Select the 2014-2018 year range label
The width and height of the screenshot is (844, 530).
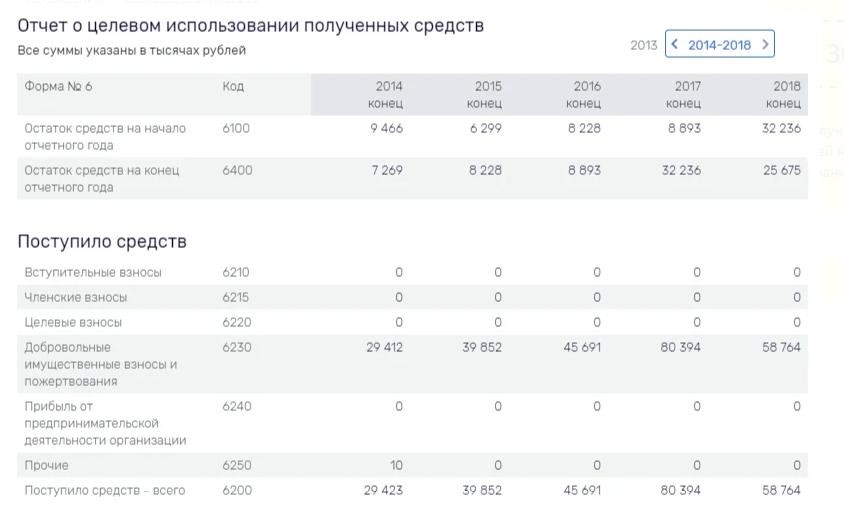coord(719,45)
